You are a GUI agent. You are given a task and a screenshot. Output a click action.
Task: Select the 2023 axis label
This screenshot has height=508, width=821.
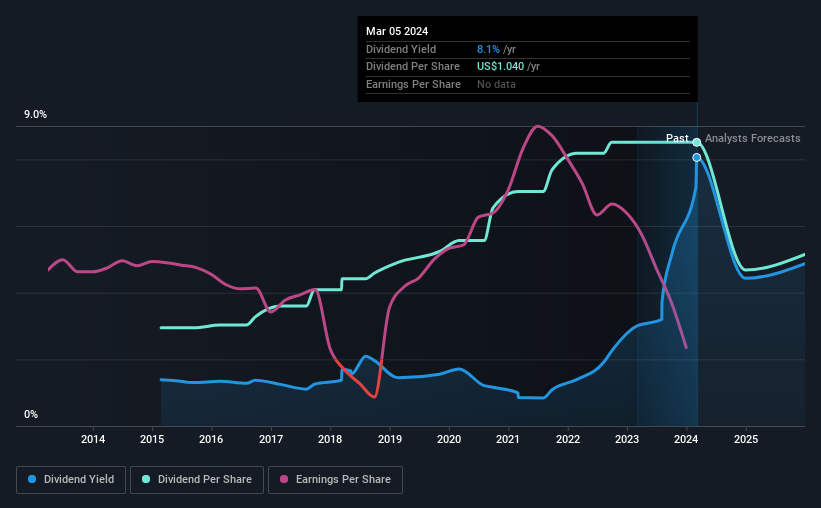point(627,439)
